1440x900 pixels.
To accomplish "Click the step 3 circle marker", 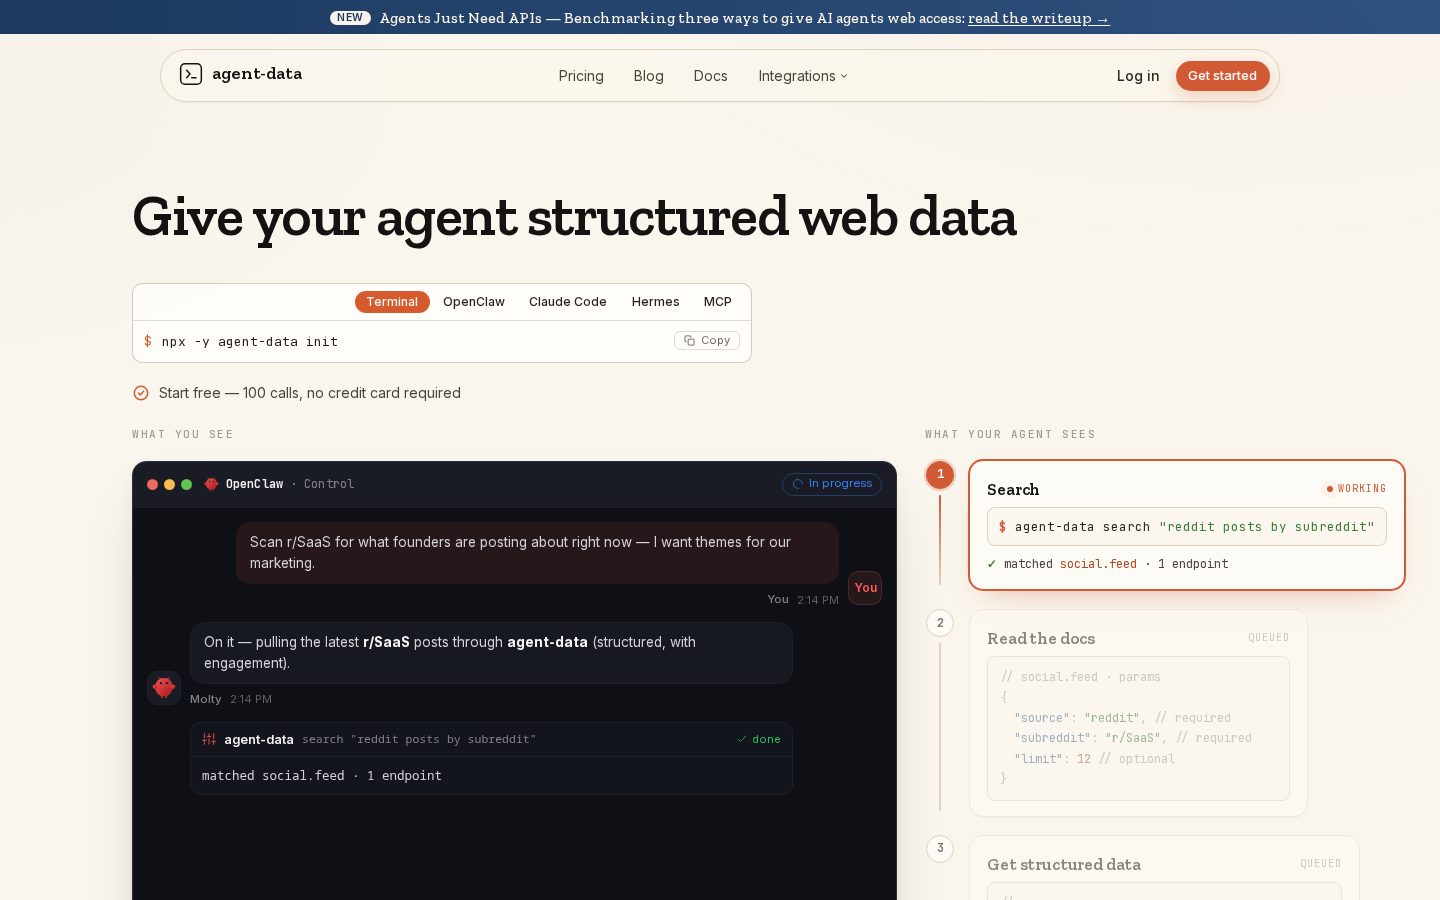I will 940,849.
